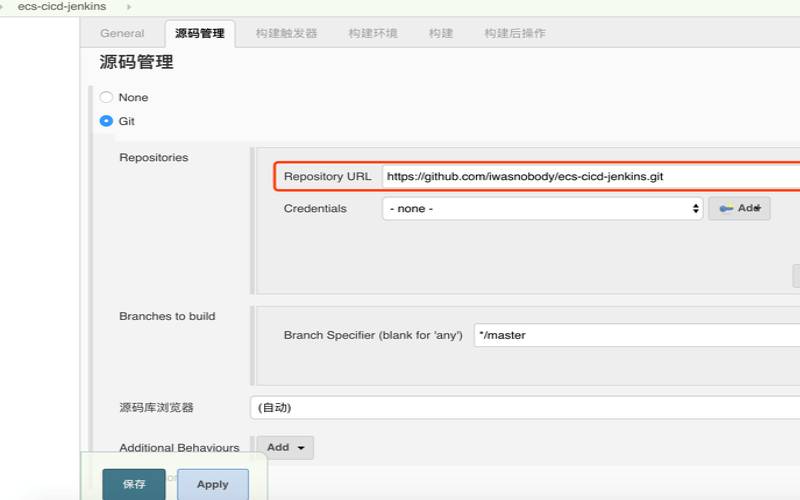Click the credentials Add key button
The height and width of the screenshot is (500, 800).
click(739, 208)
